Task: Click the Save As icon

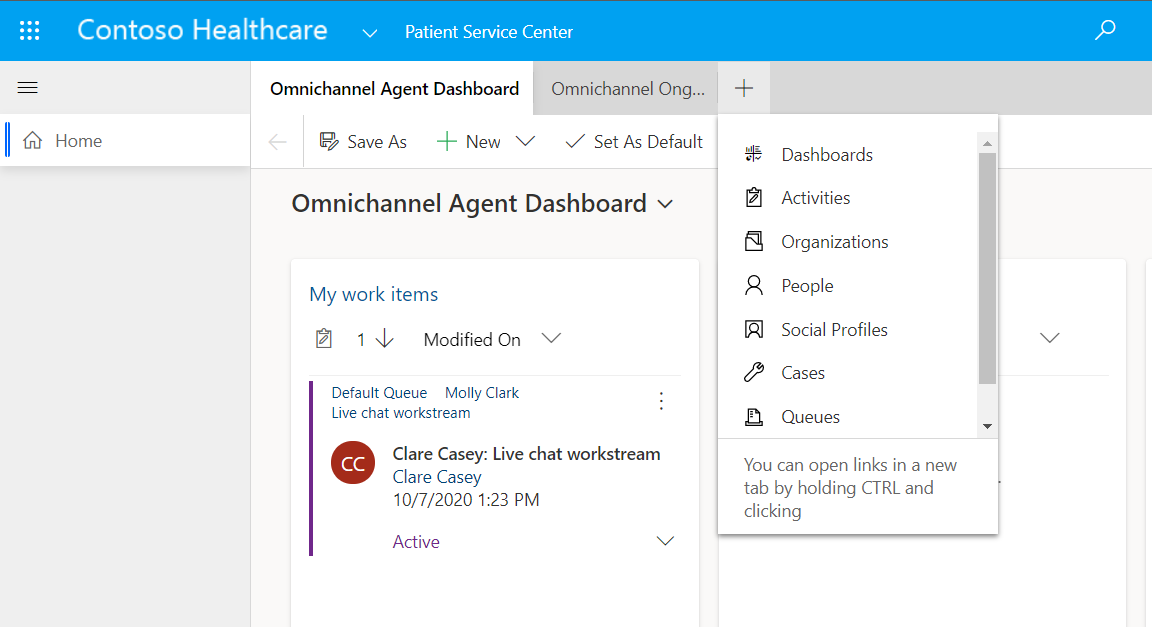Action: tap(329, 142)
